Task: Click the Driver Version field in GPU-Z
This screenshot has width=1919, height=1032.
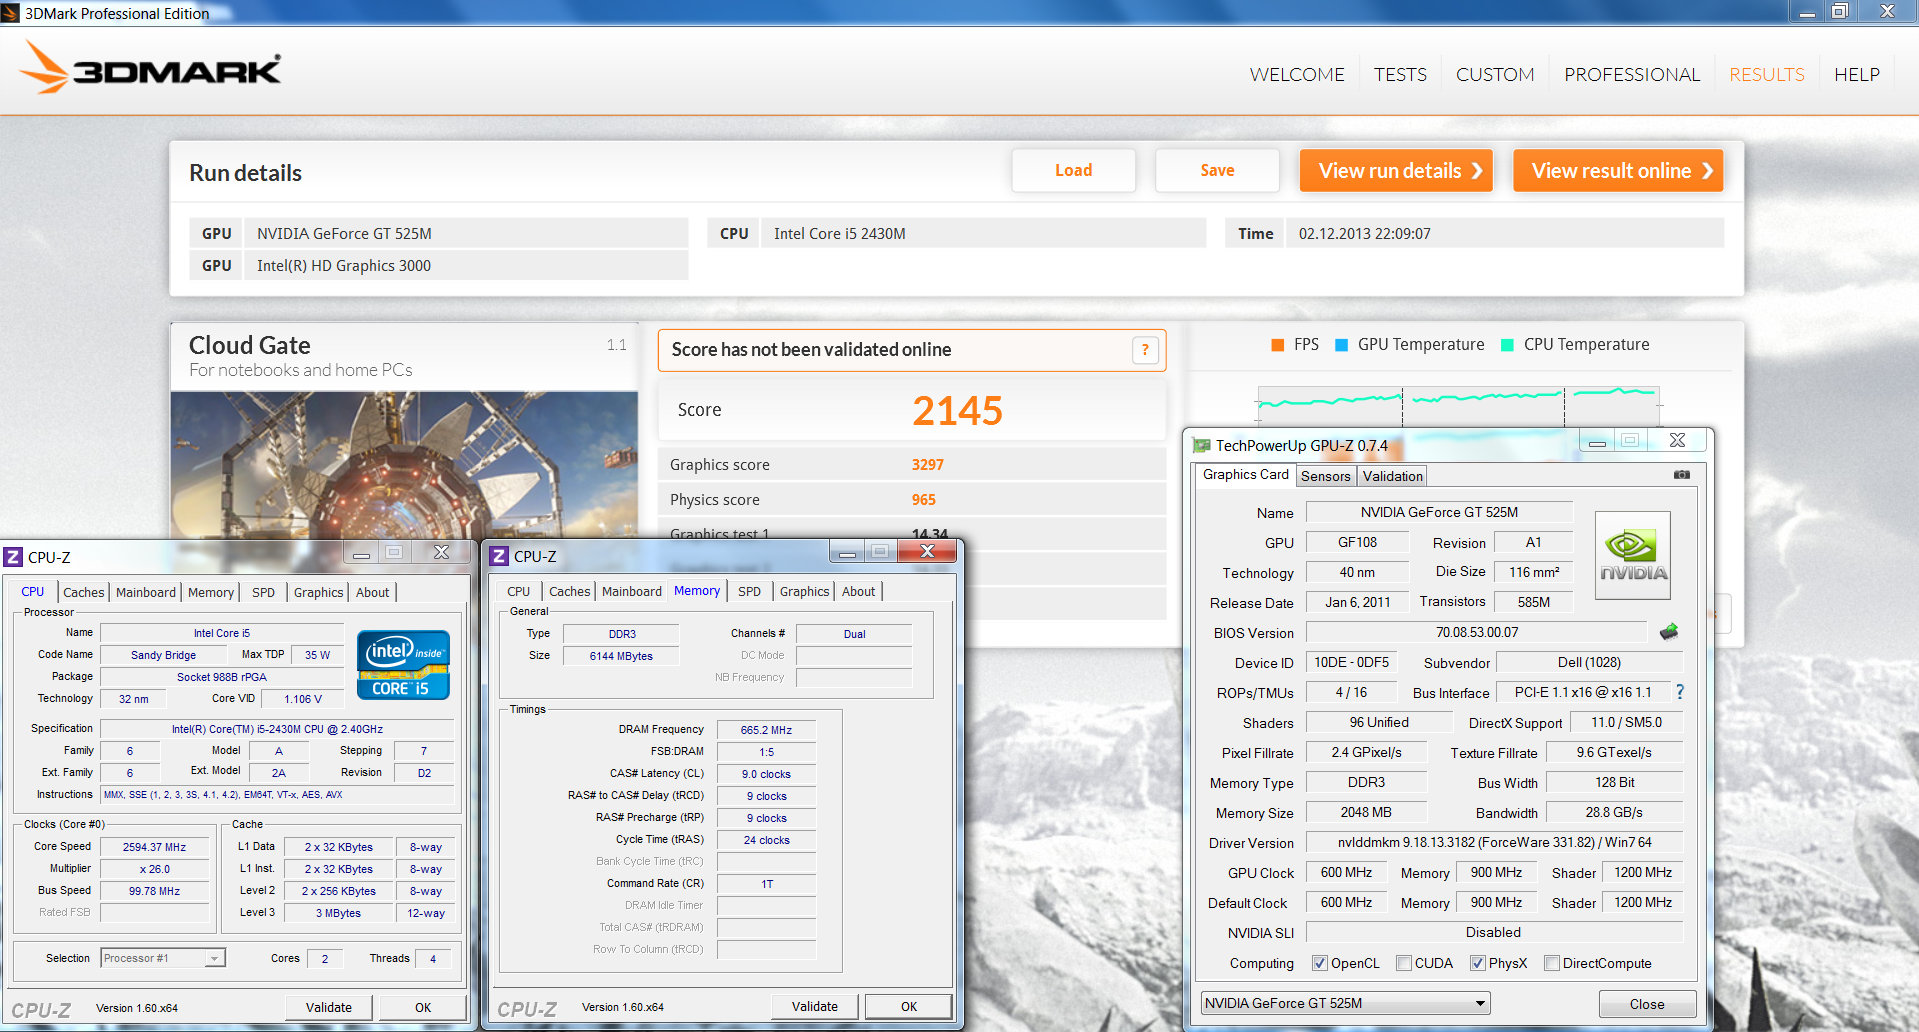Action: (x=1494, y=842)
